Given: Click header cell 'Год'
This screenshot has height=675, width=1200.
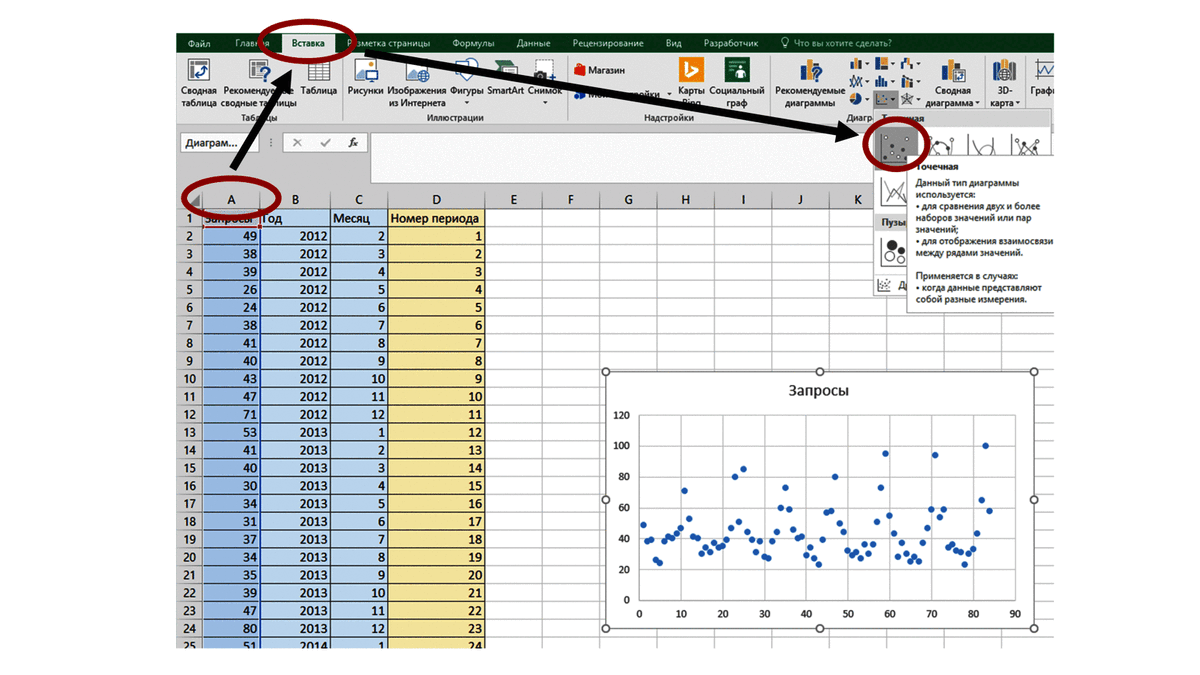Looking at the screenshot, I should [295, 218].
